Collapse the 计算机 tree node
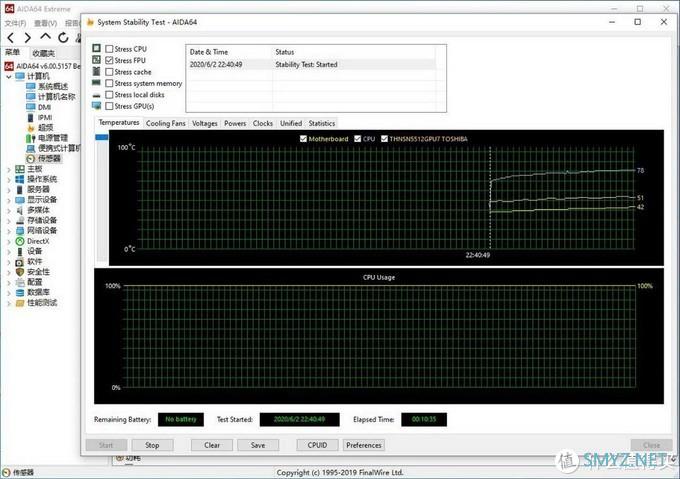Image resolution: width=680 pixels, height=479 pixels. coord(9,77)
